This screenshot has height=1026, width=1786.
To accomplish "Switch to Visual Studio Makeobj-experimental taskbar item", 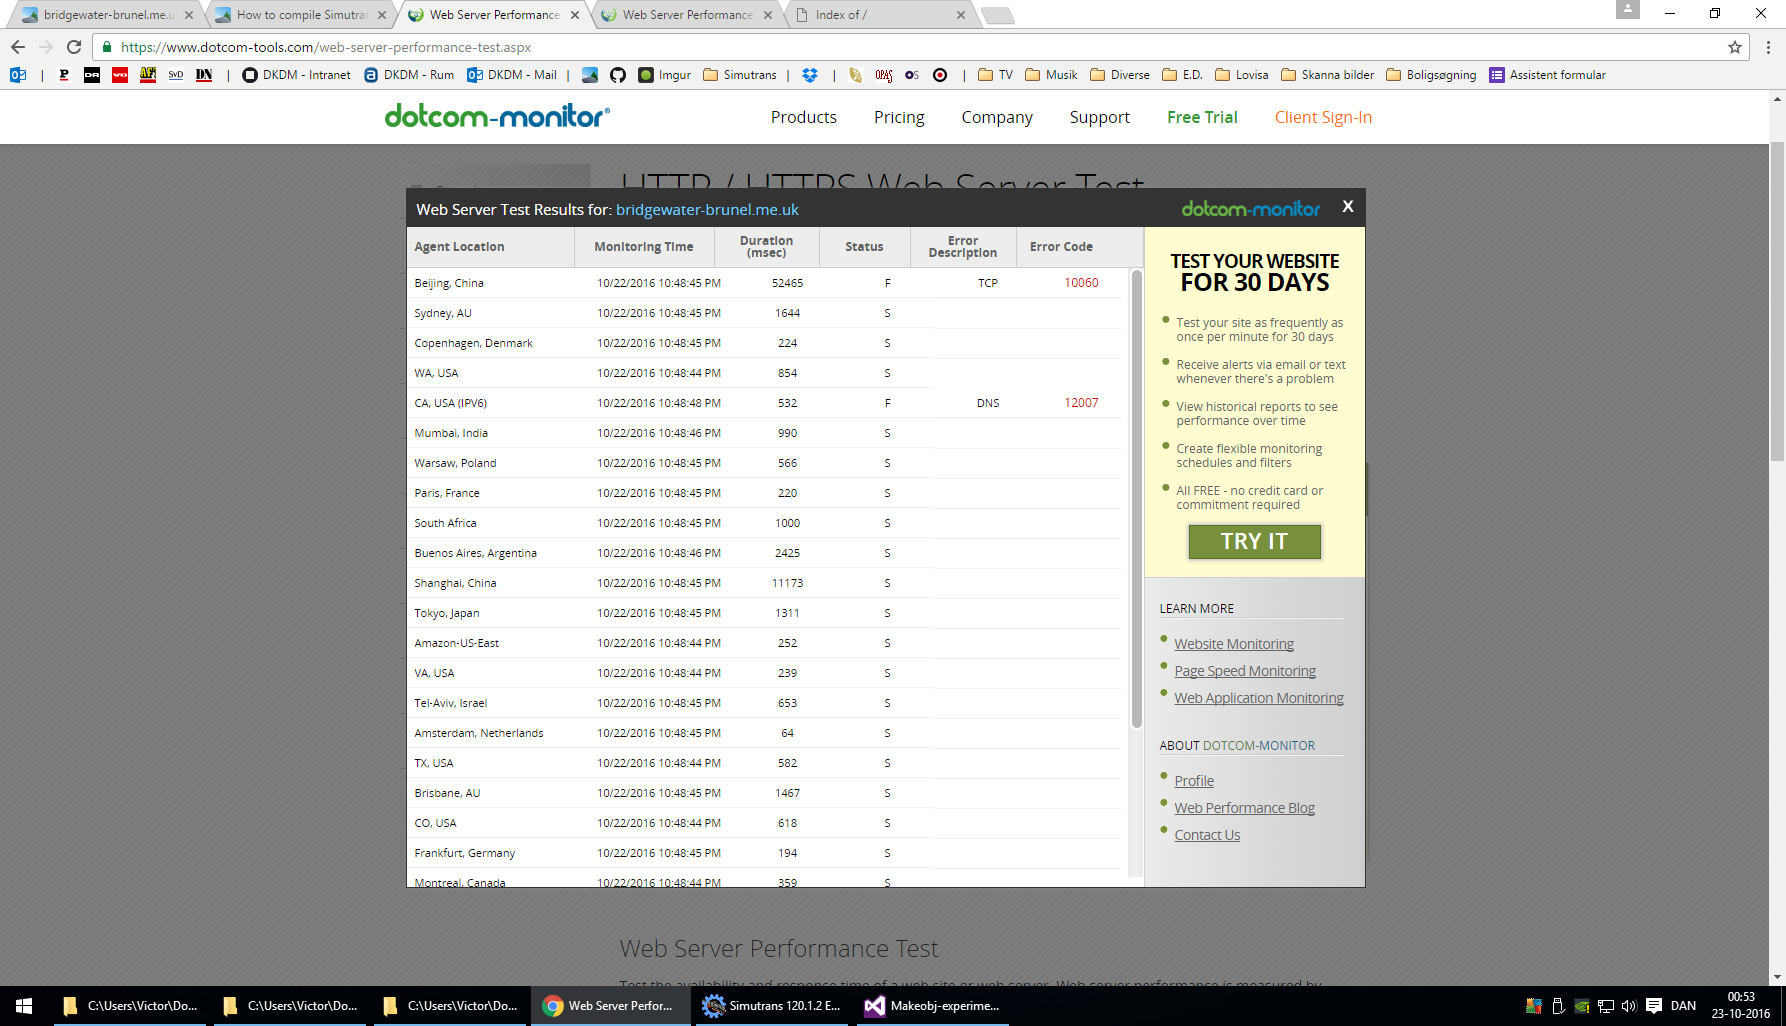I will tap(931, 1006).
